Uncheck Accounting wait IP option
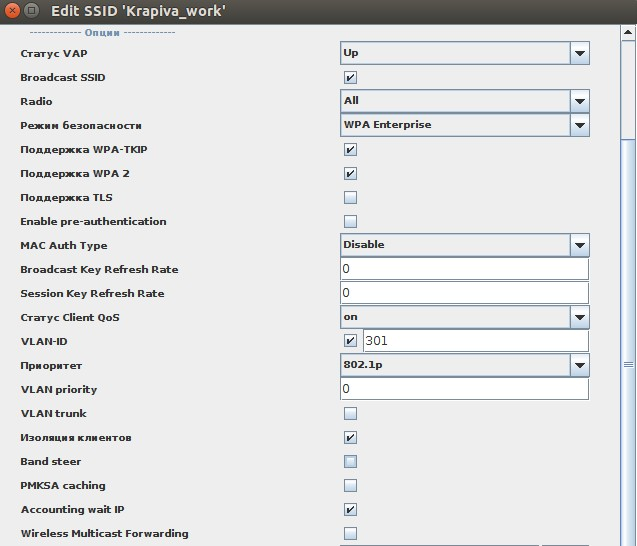Screen dimensions: 637x546 pos(350,509)
